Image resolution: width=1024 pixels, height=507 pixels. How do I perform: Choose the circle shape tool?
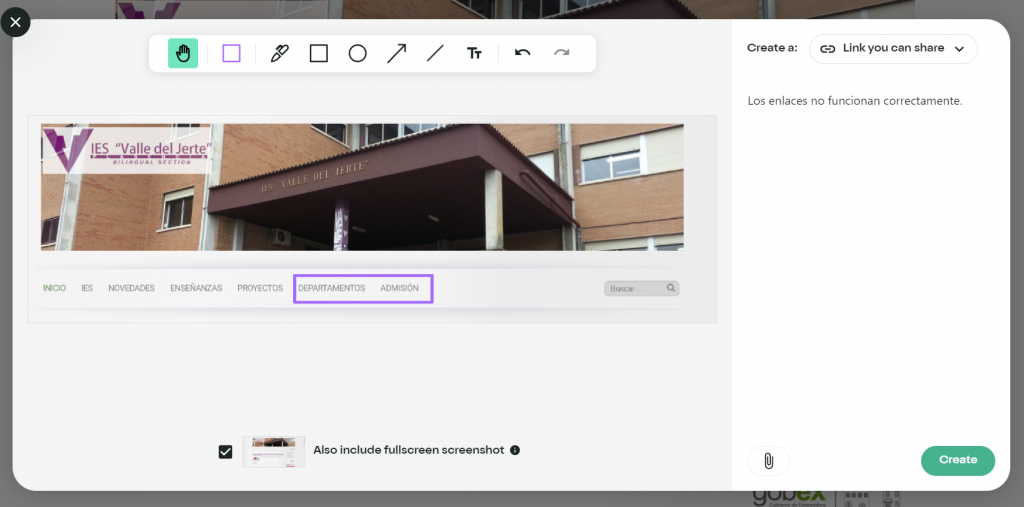[x=357, y=53]
